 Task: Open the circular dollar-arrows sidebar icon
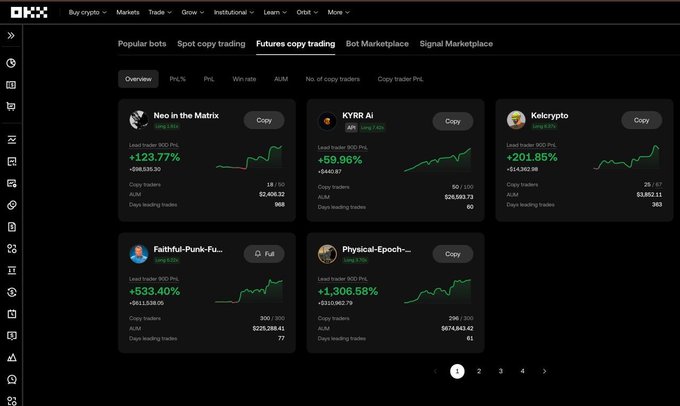click(x=12, y=292)
